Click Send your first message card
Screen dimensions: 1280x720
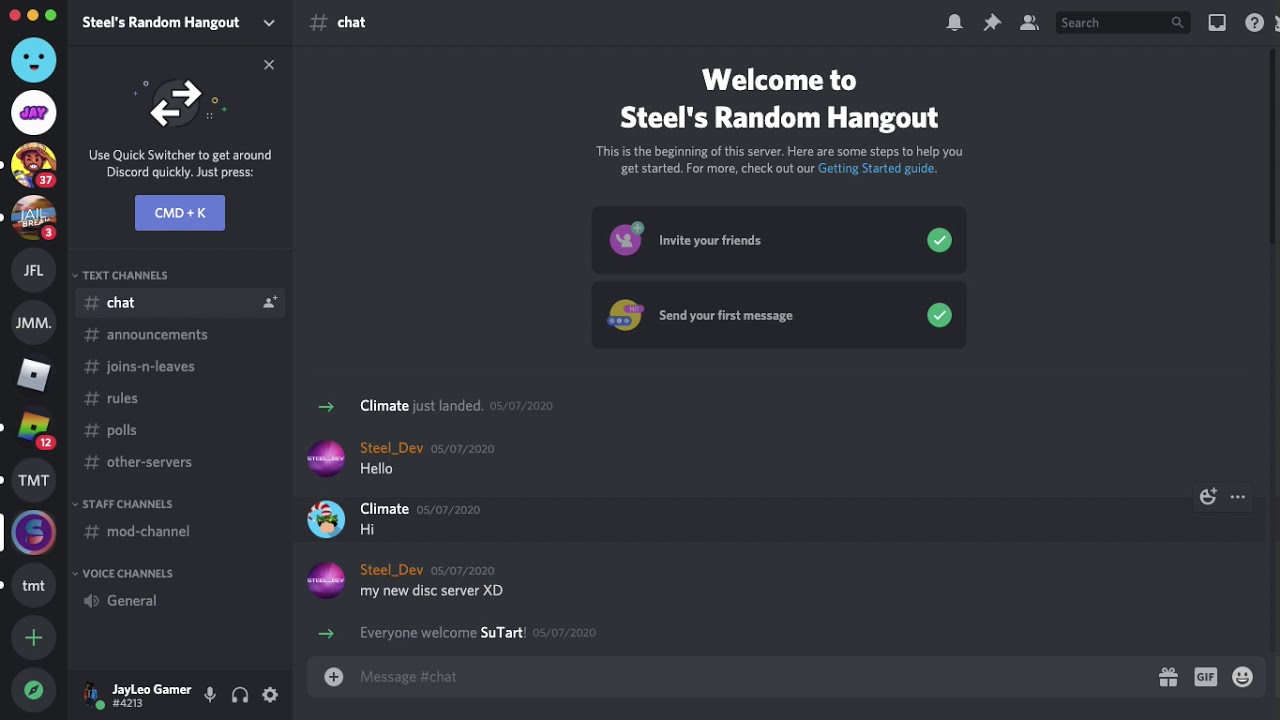pyautogui.click(x=779, y=315)
